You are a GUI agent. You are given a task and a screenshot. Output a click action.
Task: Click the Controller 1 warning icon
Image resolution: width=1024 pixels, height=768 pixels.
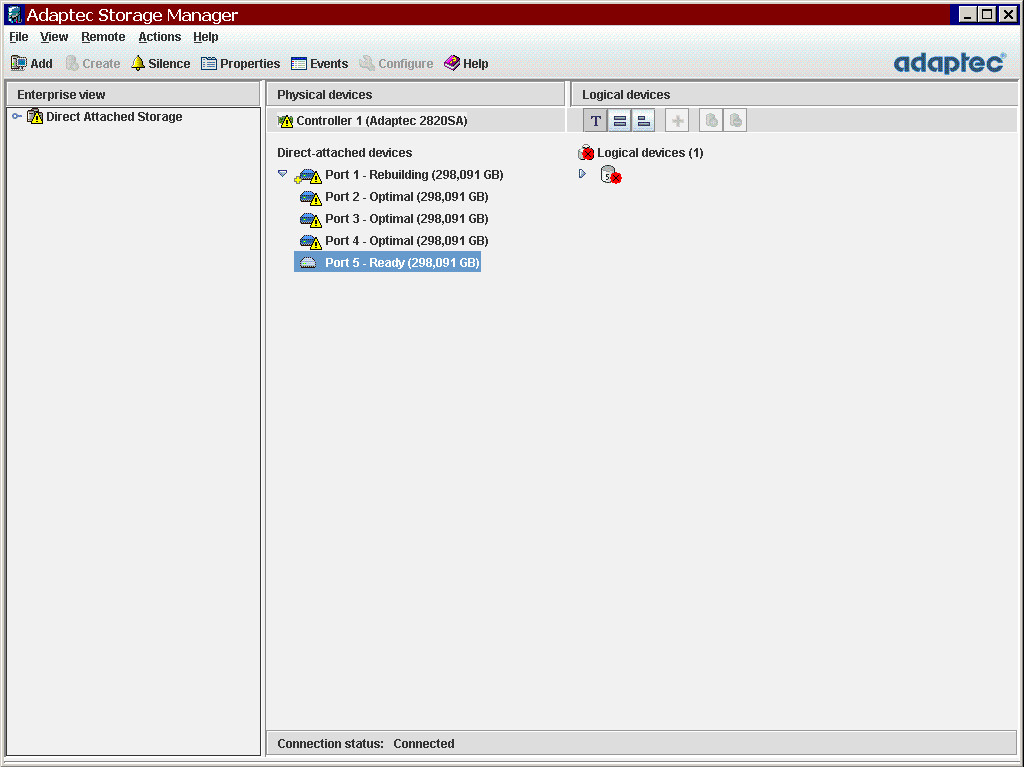[x=285, y=121]
